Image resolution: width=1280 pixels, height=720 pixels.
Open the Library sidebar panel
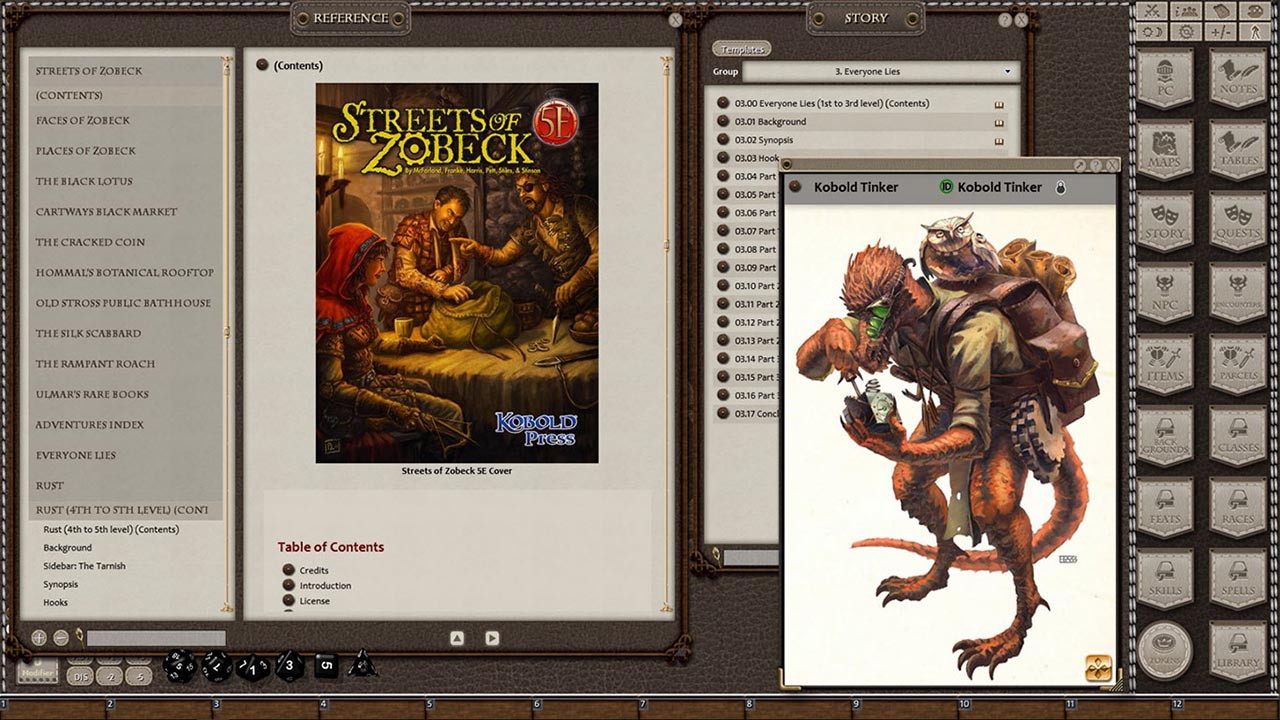1238,650
